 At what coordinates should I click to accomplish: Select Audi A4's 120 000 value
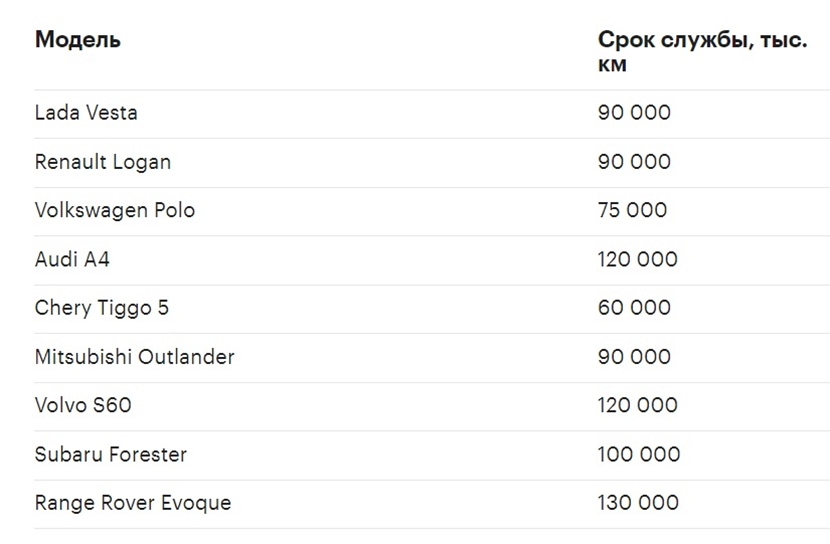638,260
